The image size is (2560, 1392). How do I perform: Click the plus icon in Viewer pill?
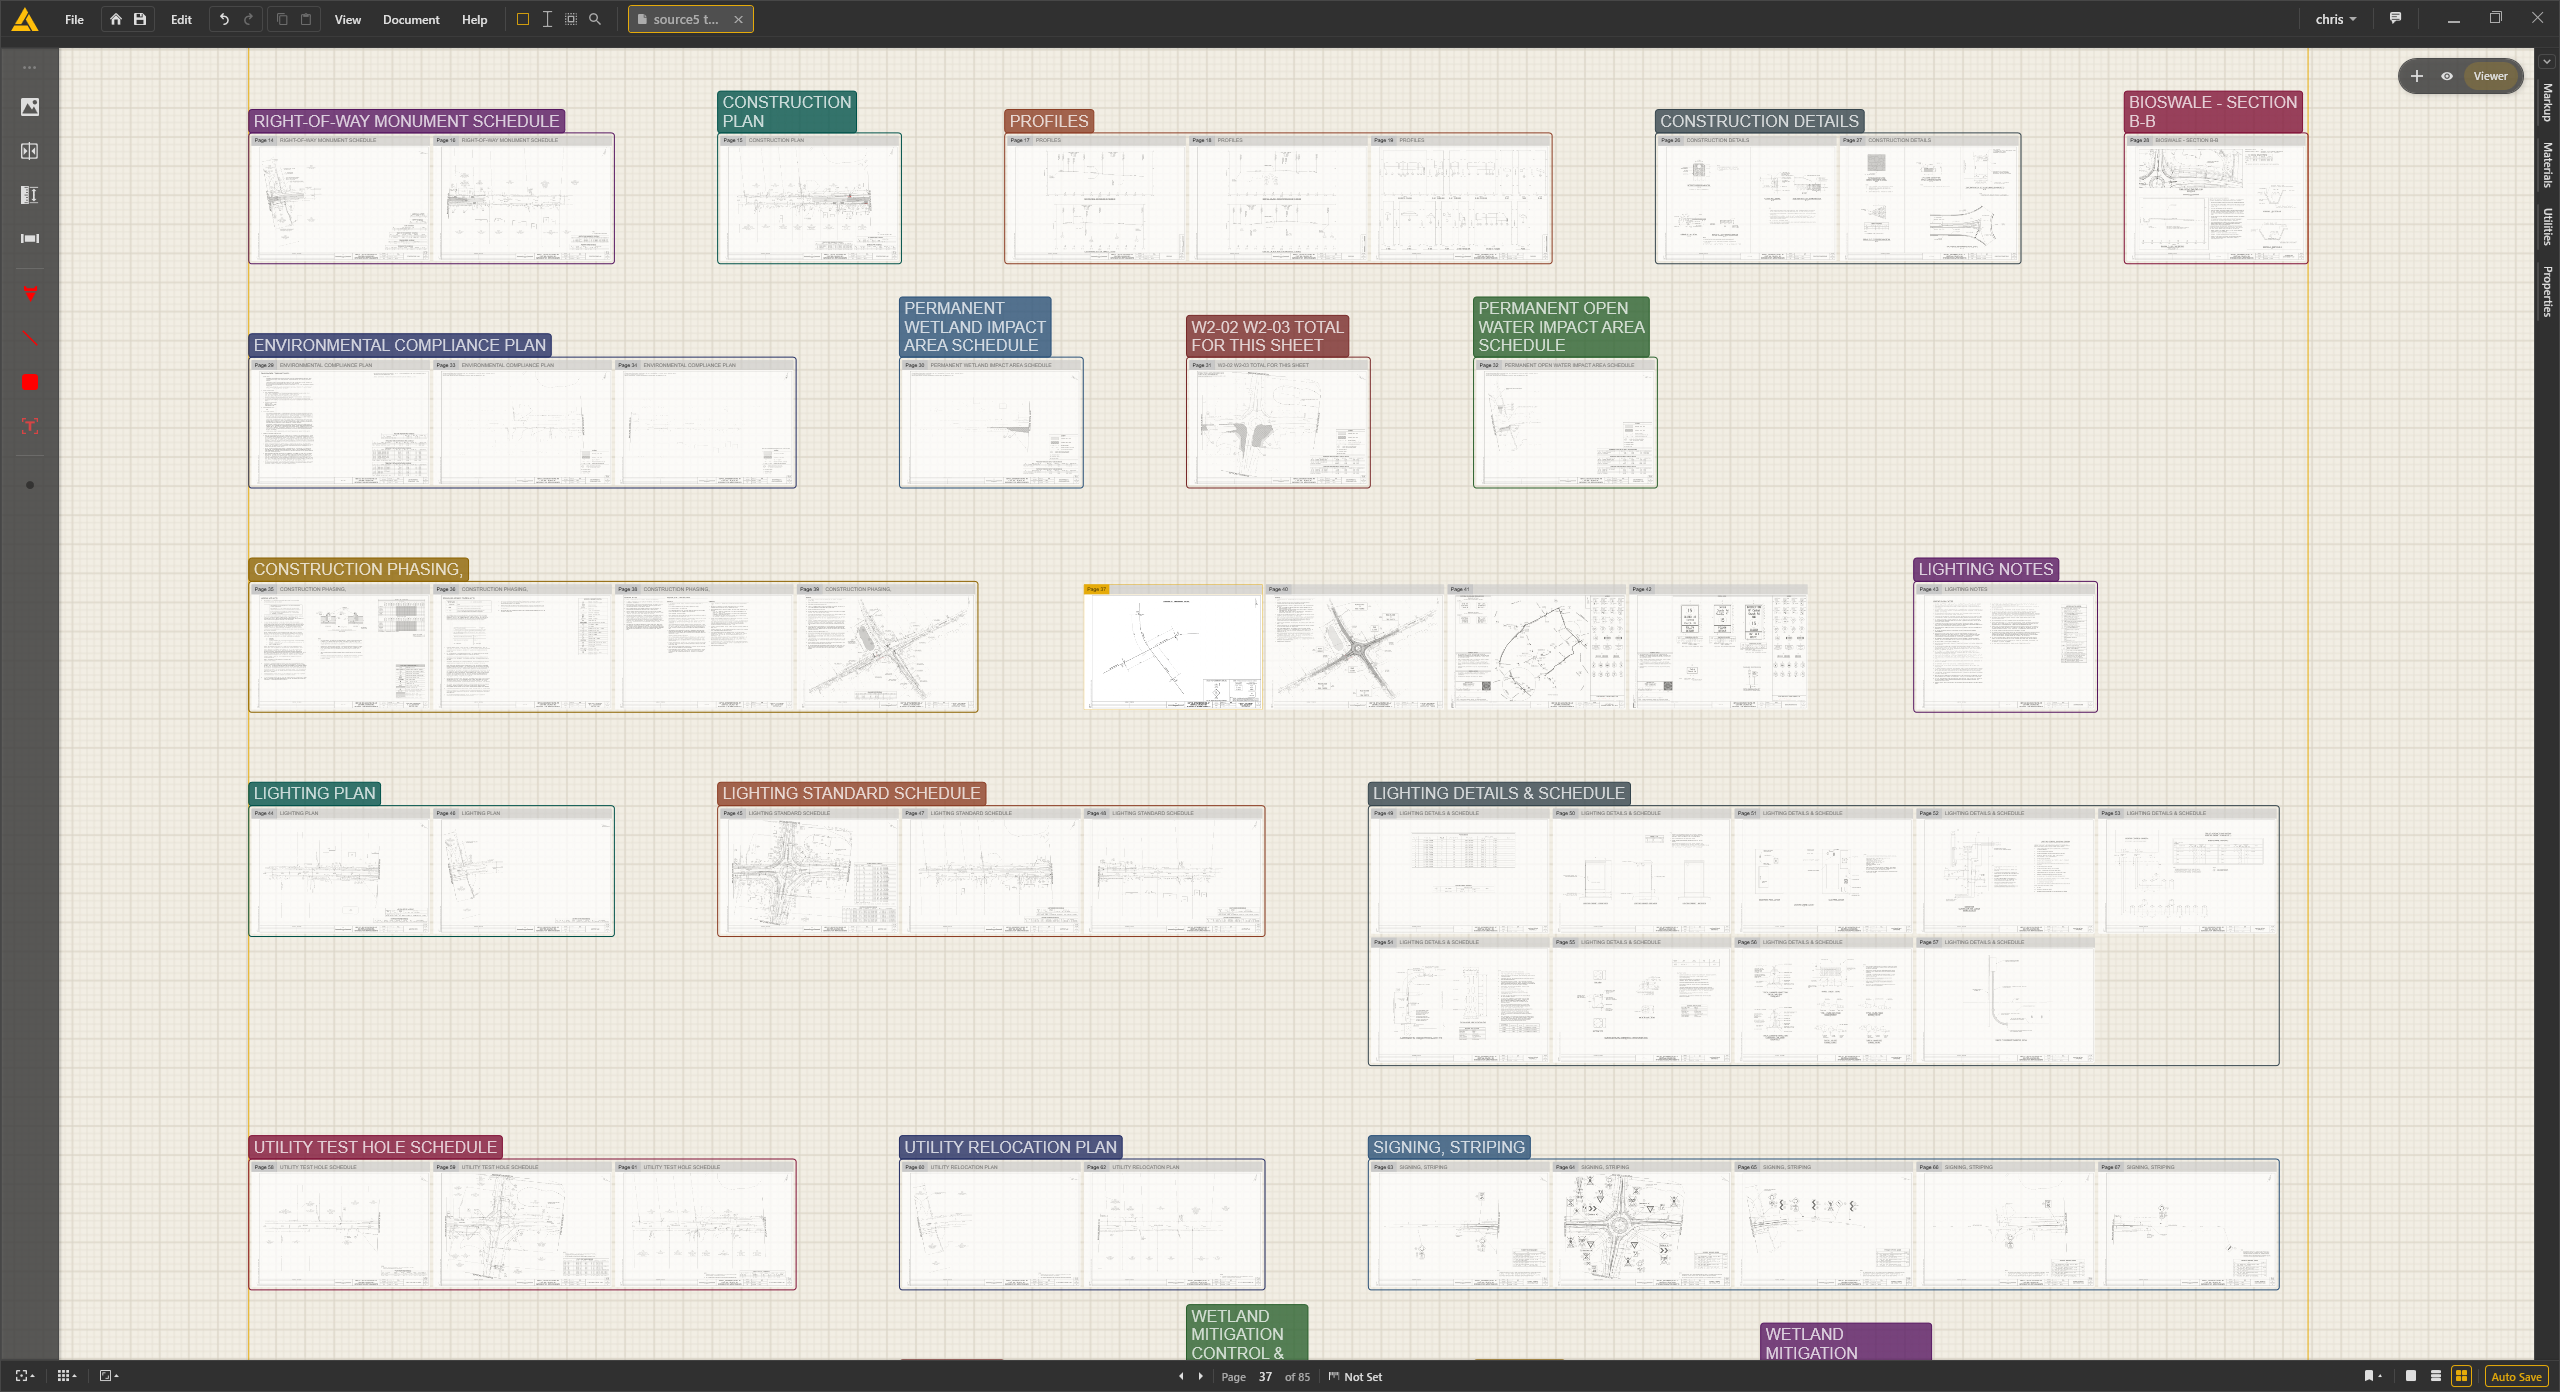2417,76
